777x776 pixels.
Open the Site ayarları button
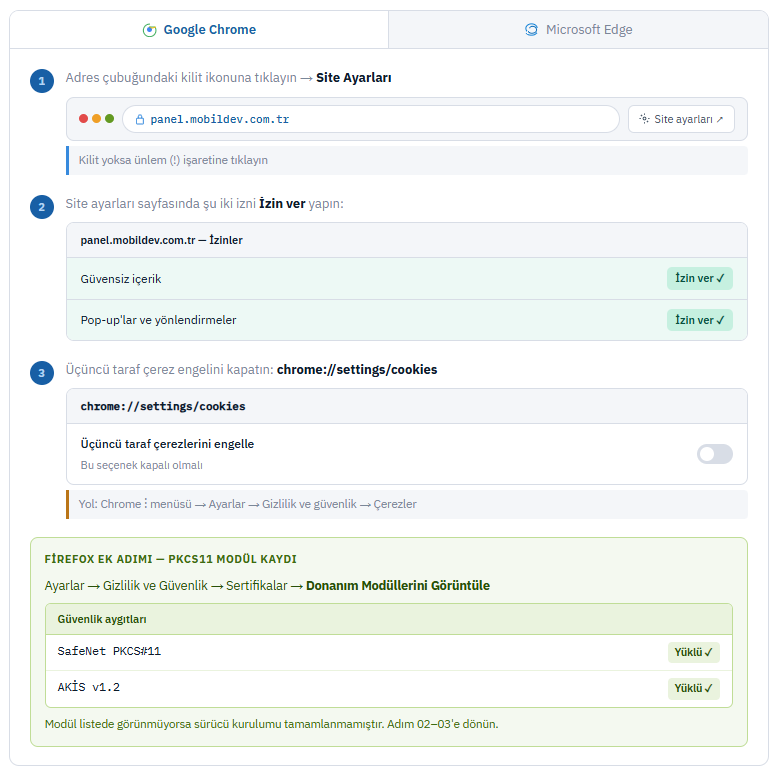pos(681,119)
